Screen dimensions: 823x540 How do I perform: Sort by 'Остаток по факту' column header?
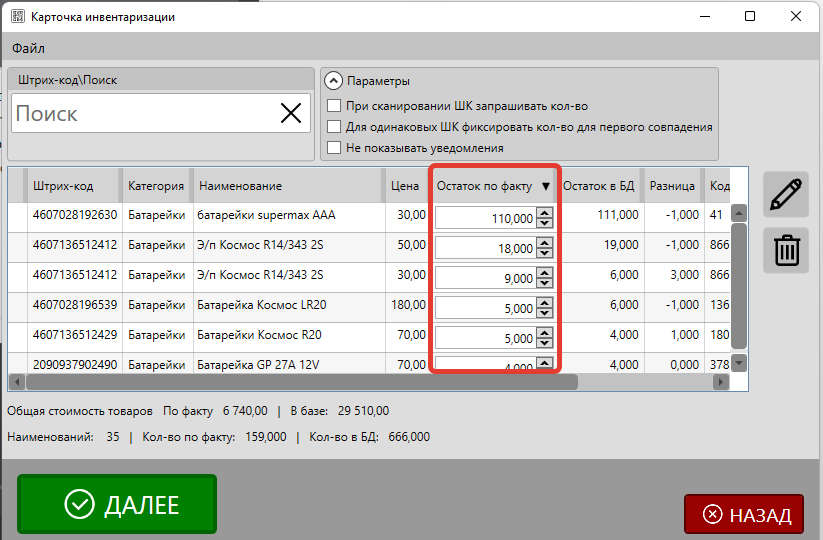(x=484, y=186)
